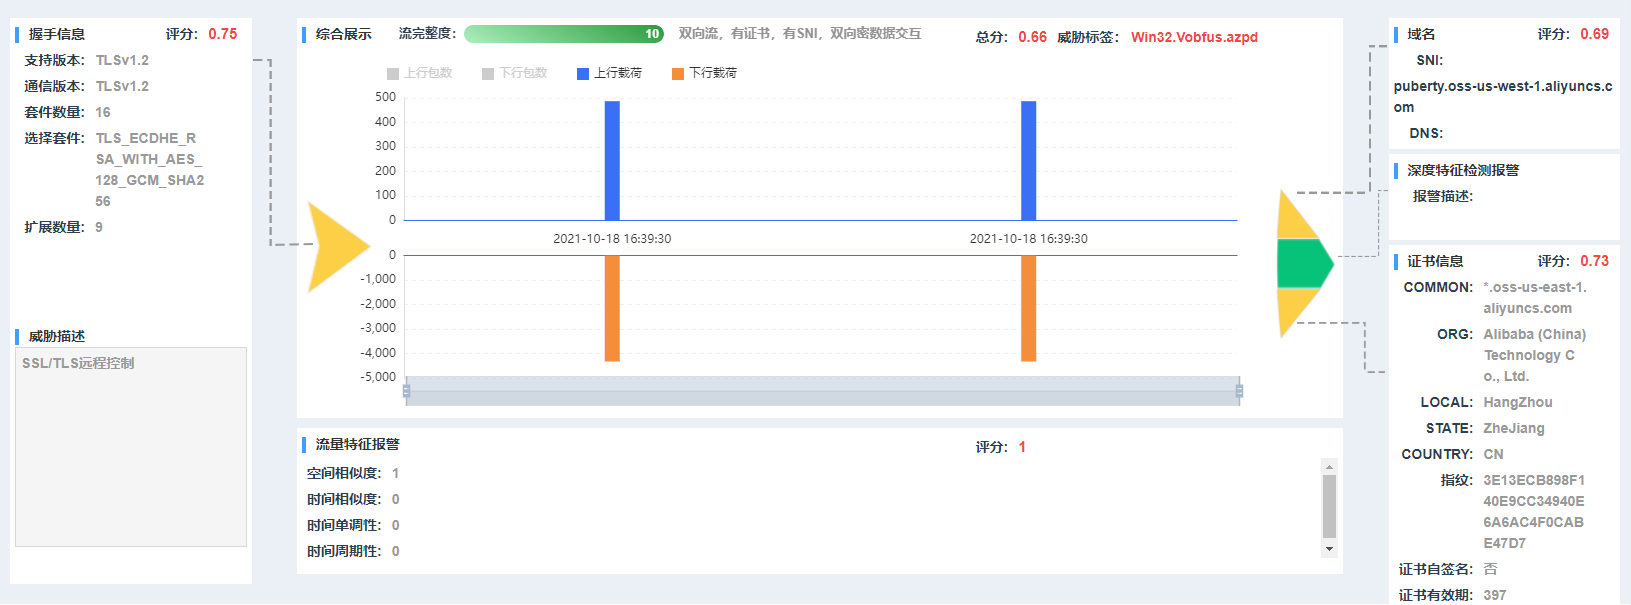The width and height of the screenshot is (1631, 605).
Task: Click the certificate fingerprint 3E13ECB898F1 value
Action: coord(1534,512)
